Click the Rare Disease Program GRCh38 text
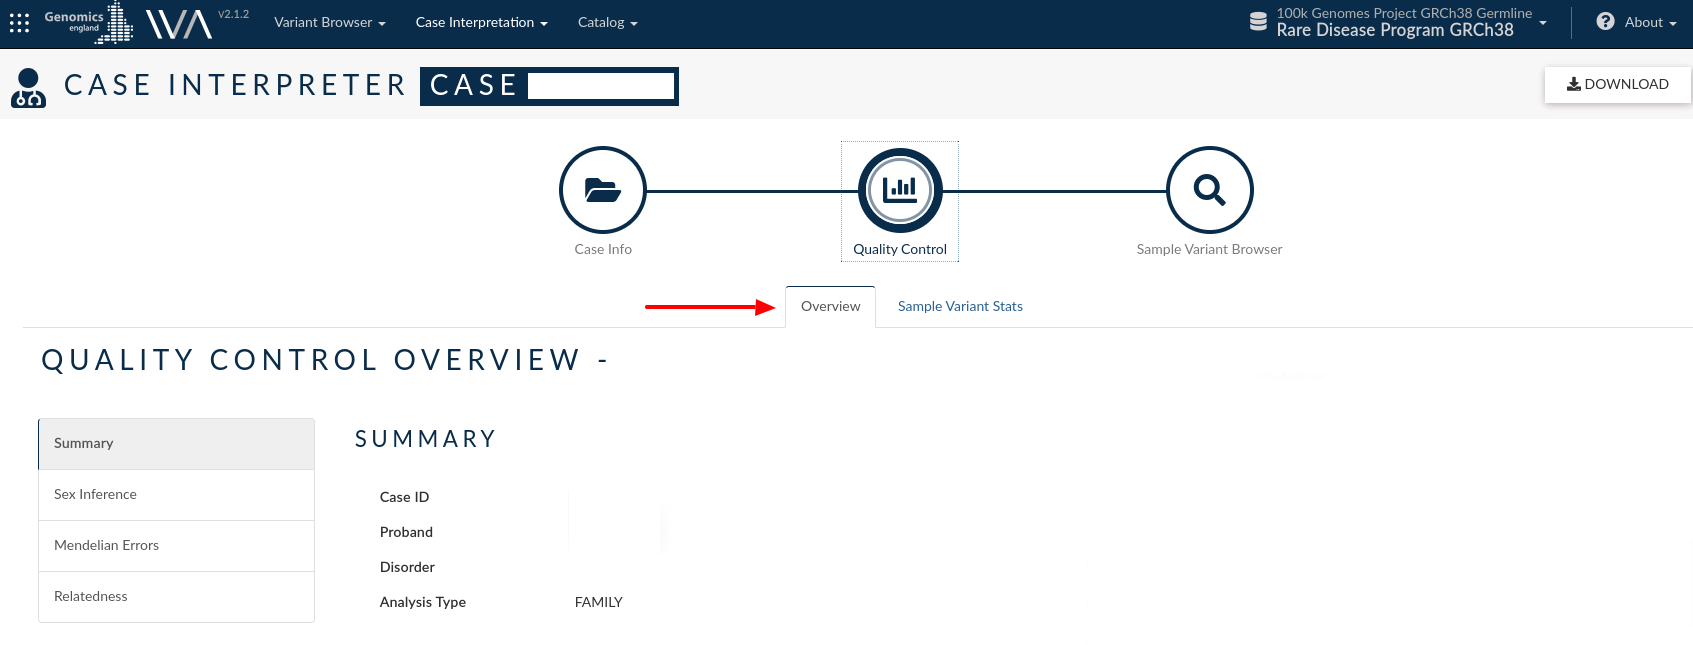Screen dimensions: 1693x645 1395,30
